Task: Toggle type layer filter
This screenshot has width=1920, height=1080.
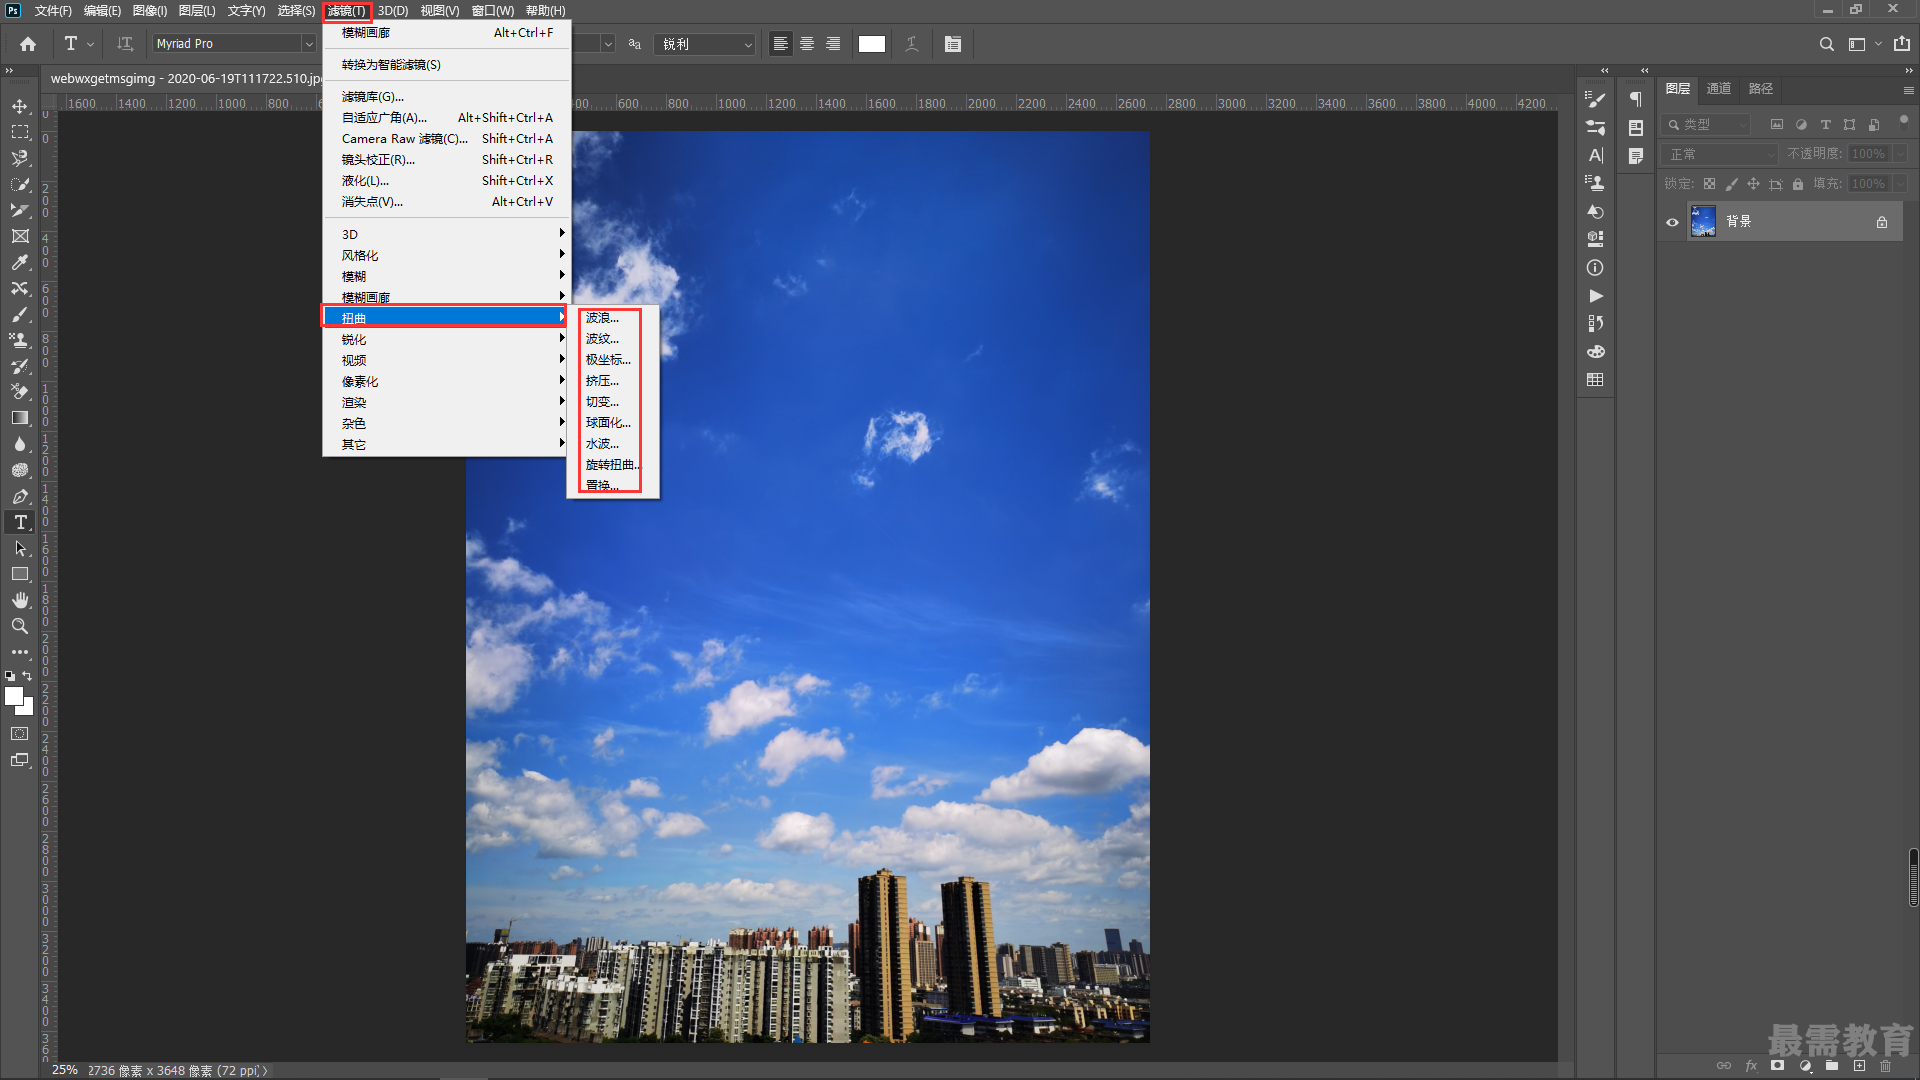Action: (1825, 125)
